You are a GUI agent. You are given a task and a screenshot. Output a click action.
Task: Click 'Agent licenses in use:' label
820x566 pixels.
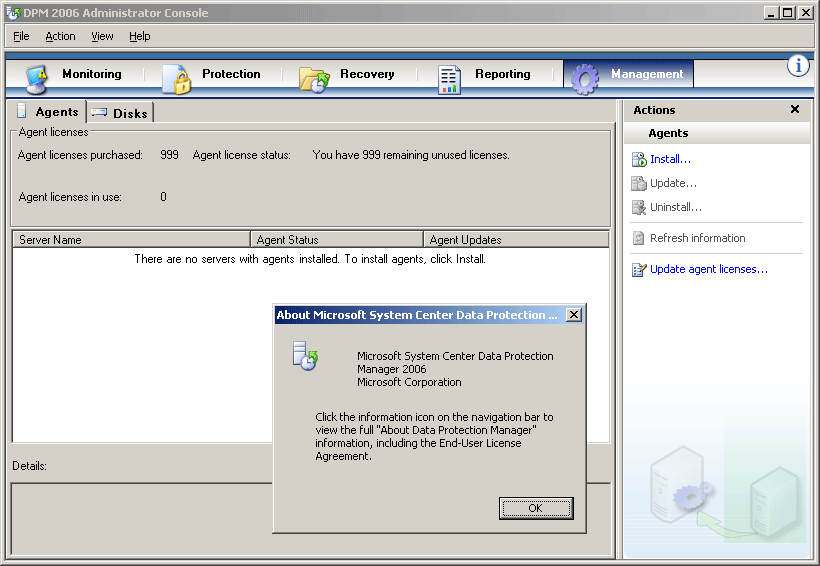click(x=70, y=197)
